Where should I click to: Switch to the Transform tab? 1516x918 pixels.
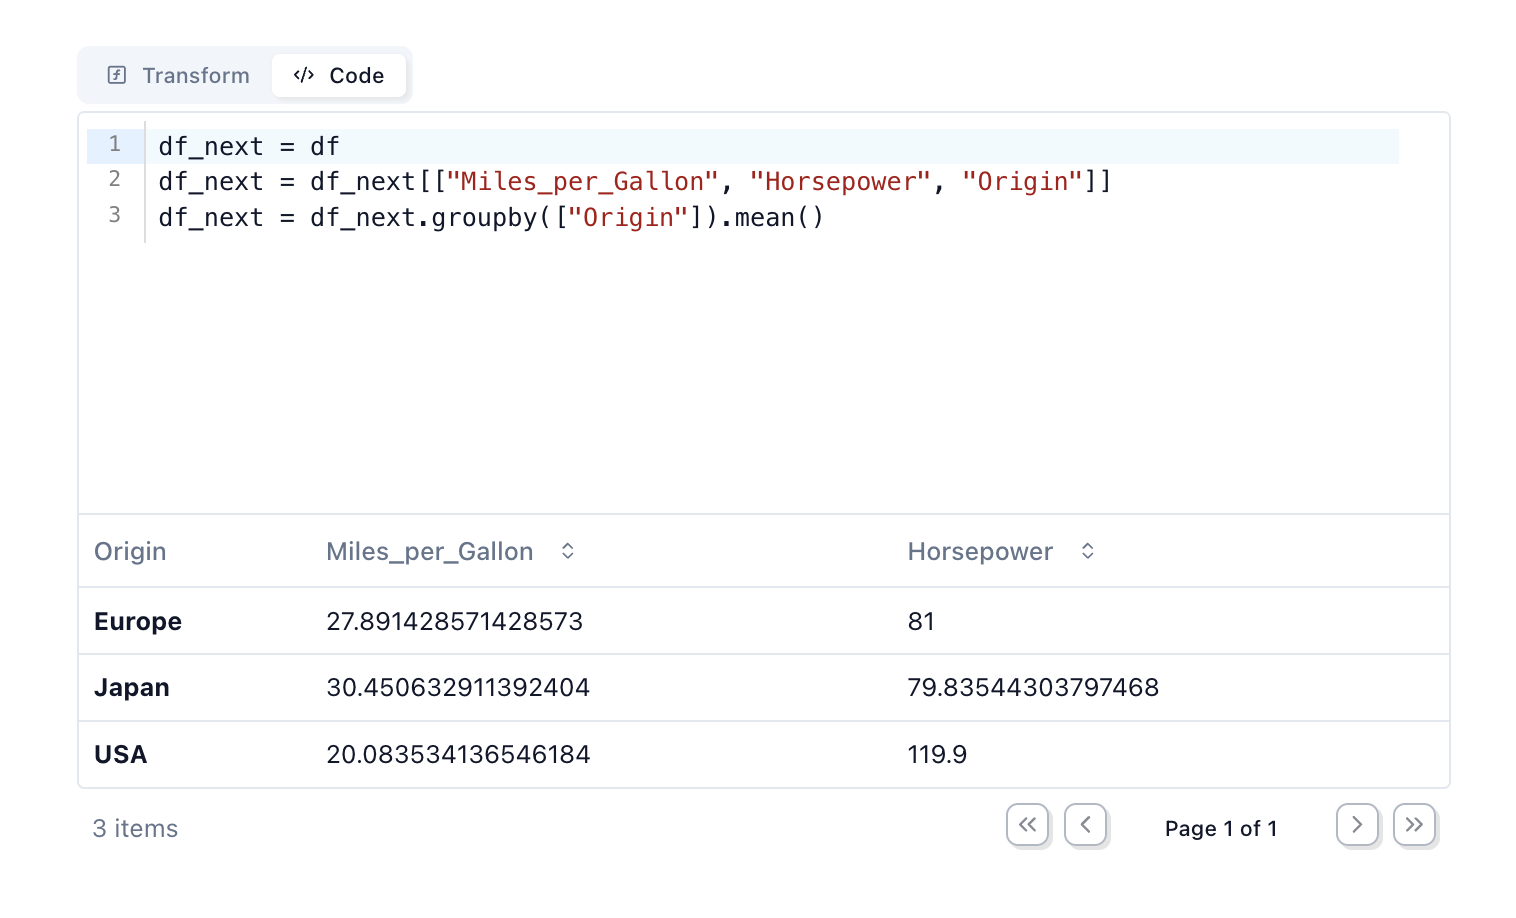(178, 76)
